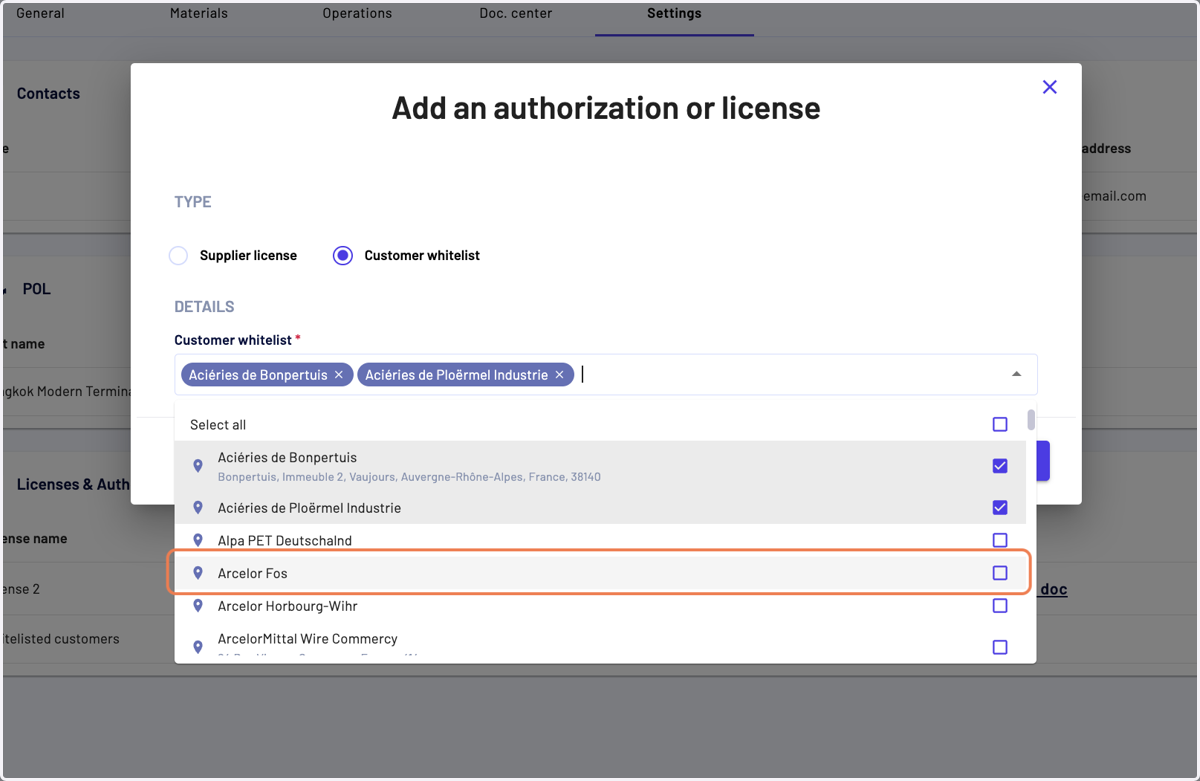Click the Select all label

point(218,425)
